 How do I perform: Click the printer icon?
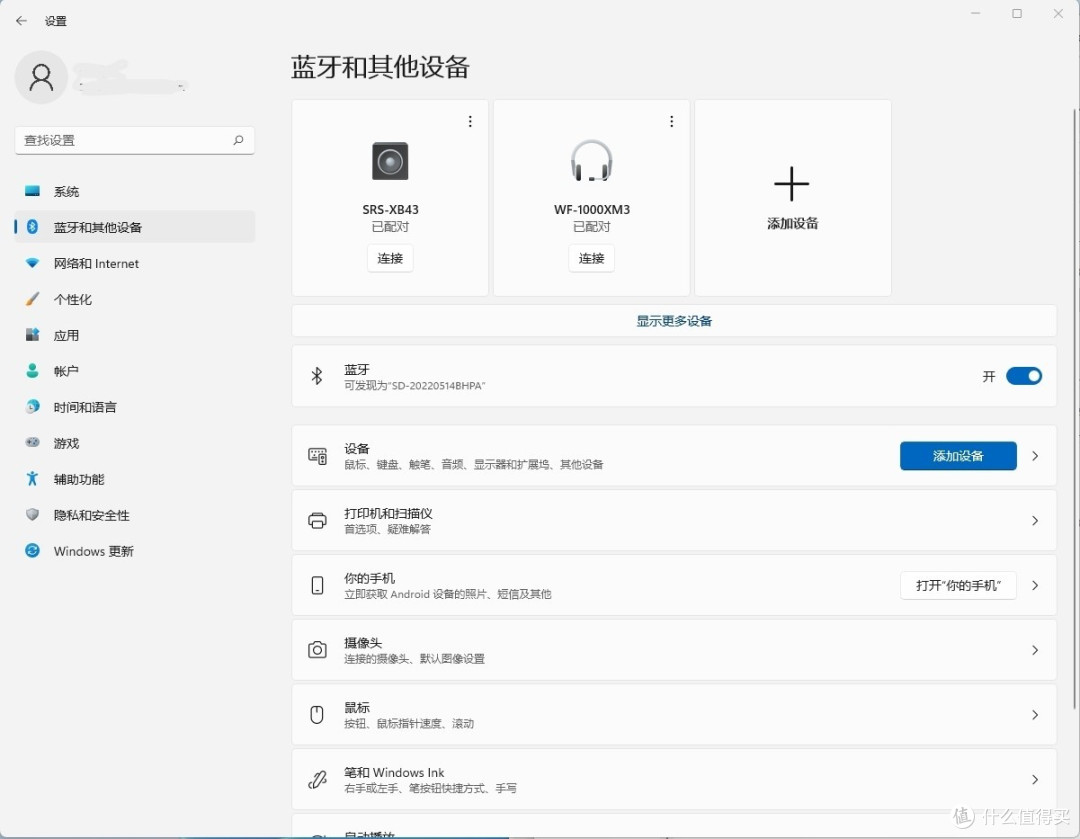(317, 521)
